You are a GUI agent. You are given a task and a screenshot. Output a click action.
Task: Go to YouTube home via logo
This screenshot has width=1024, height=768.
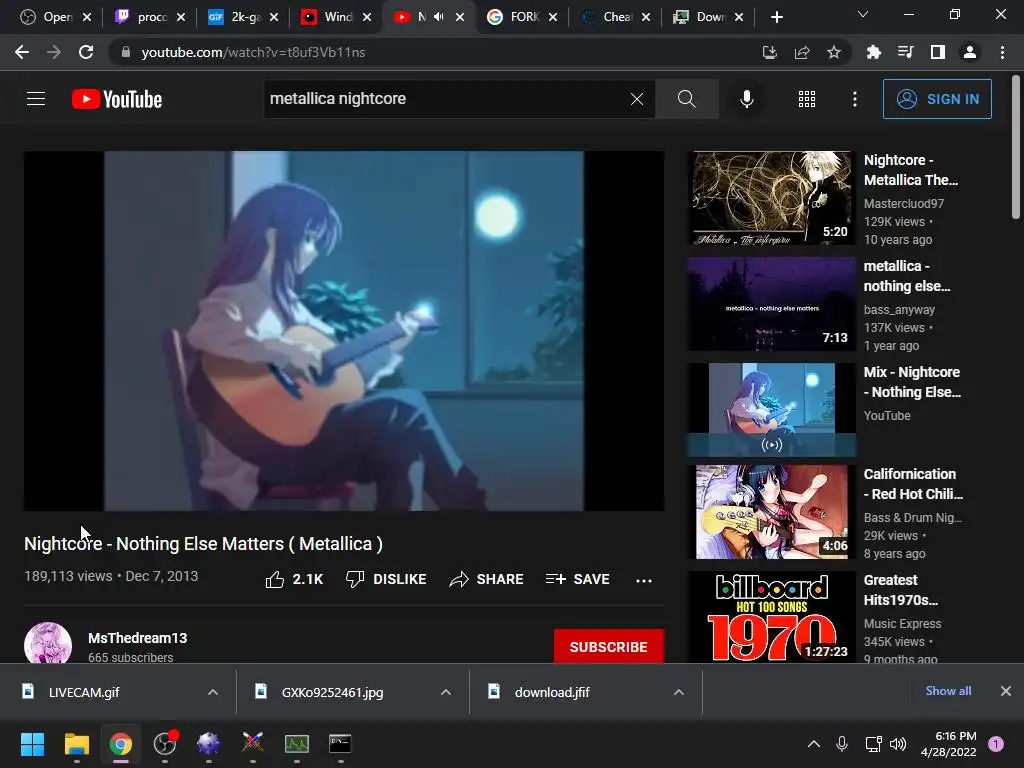click(117, 99)
